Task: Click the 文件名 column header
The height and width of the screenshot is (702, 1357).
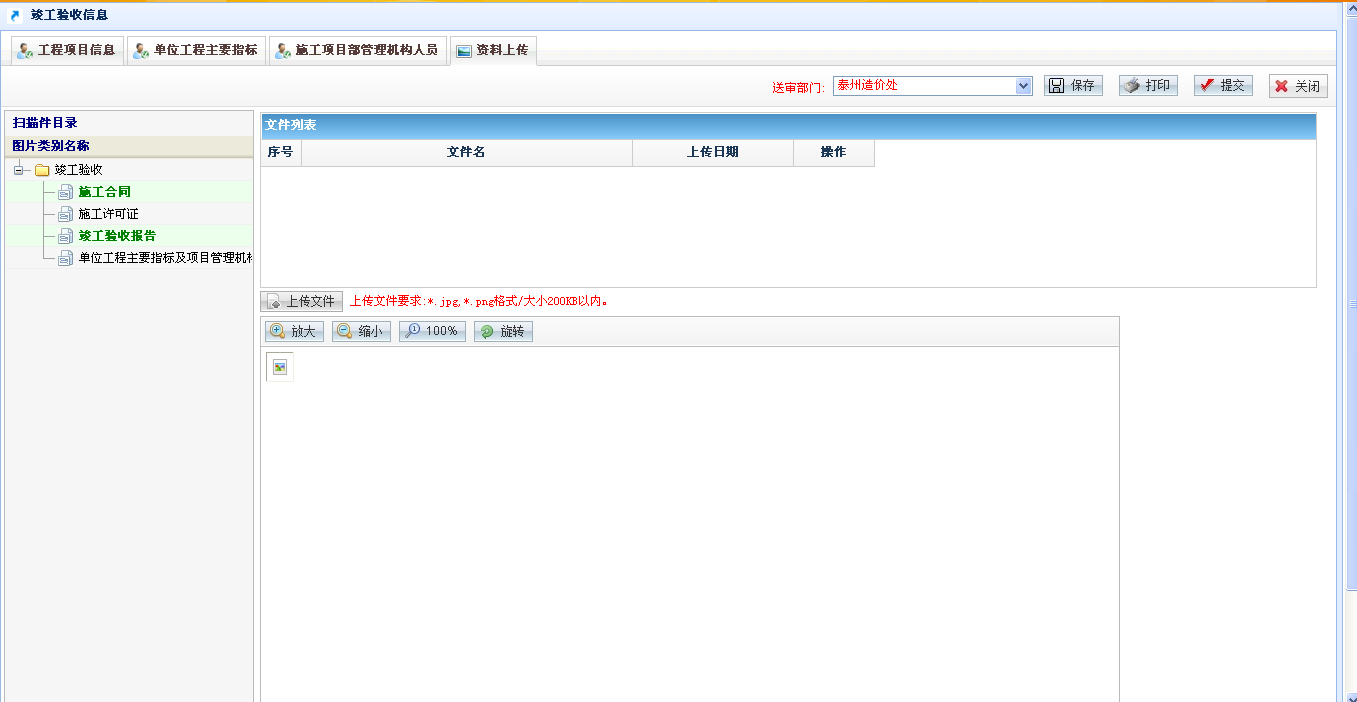Action: tap(466, 152)
